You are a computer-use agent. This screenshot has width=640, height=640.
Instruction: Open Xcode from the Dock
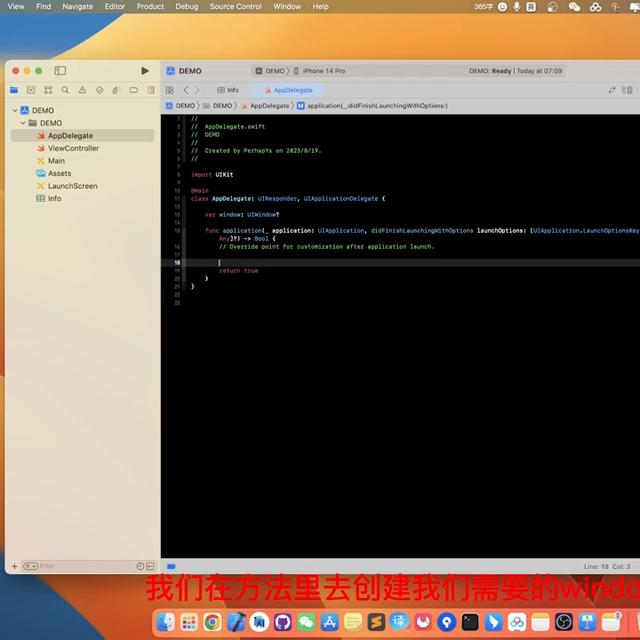pyautogui.click(x=236, y=622)
